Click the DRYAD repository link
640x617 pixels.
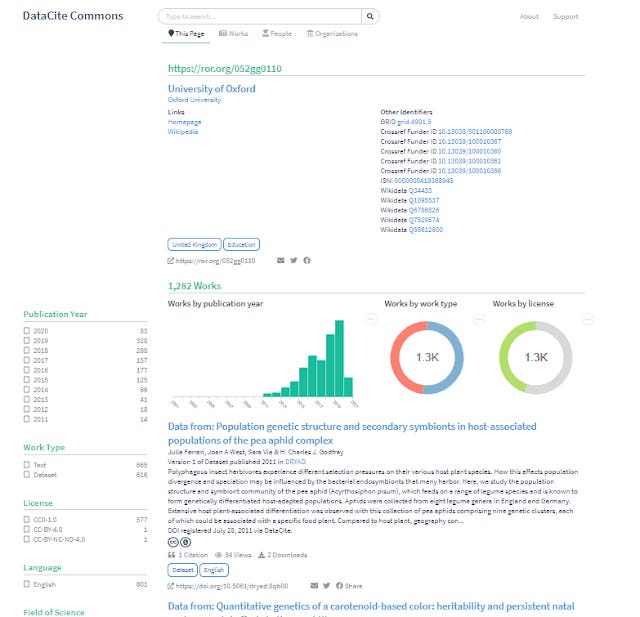click(x=295, y=462)
